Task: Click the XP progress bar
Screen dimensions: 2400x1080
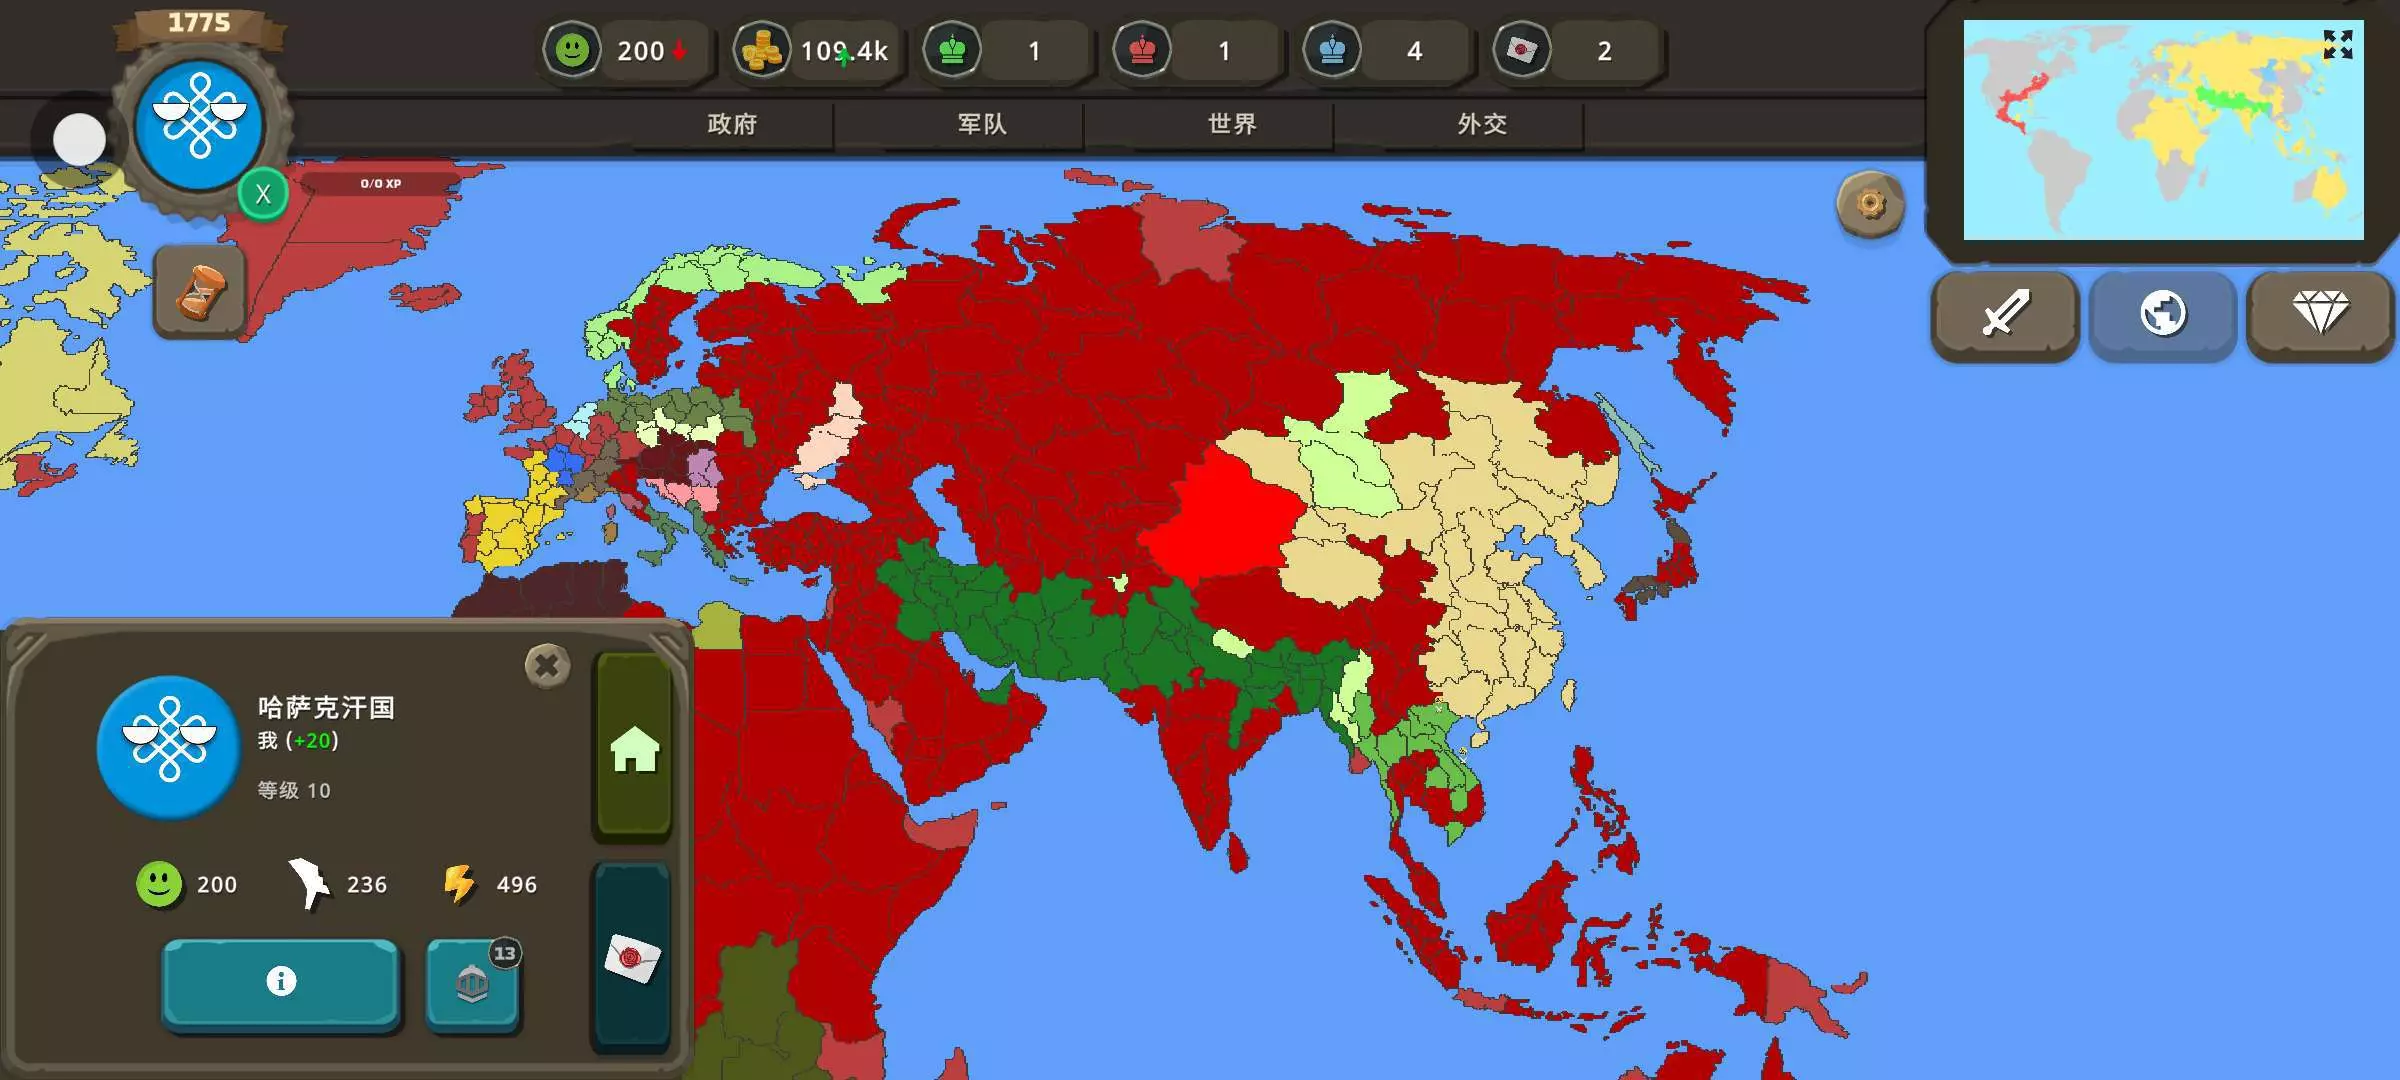Action: pos(380,184)
